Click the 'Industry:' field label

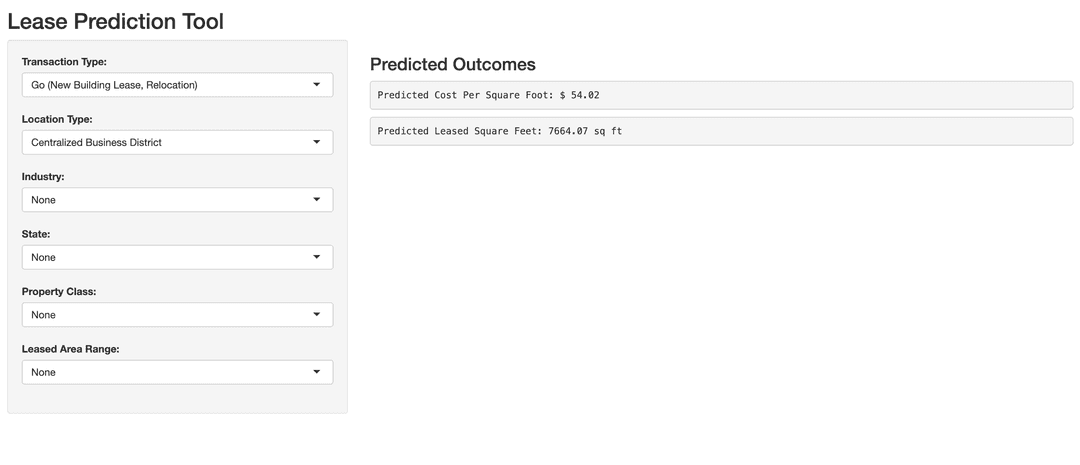click(x=43, y=177)
